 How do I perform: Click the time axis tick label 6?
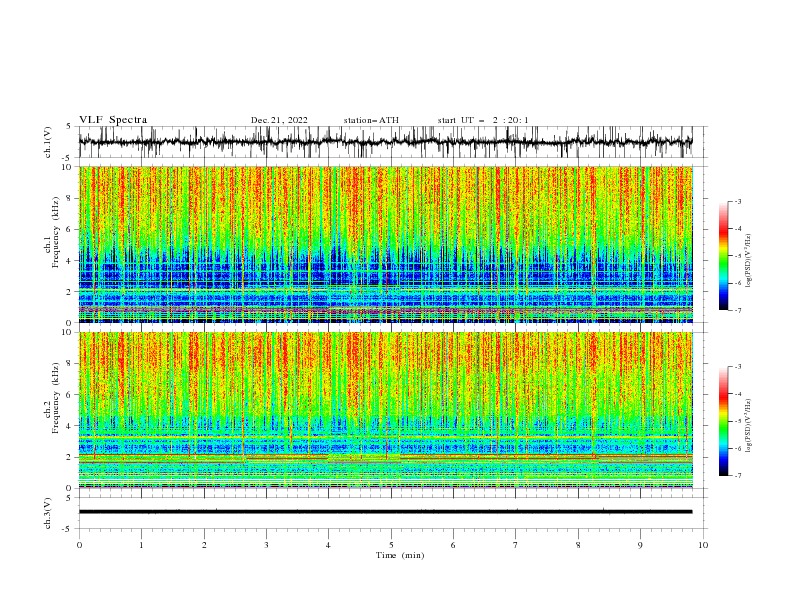[x=454, y=545]
